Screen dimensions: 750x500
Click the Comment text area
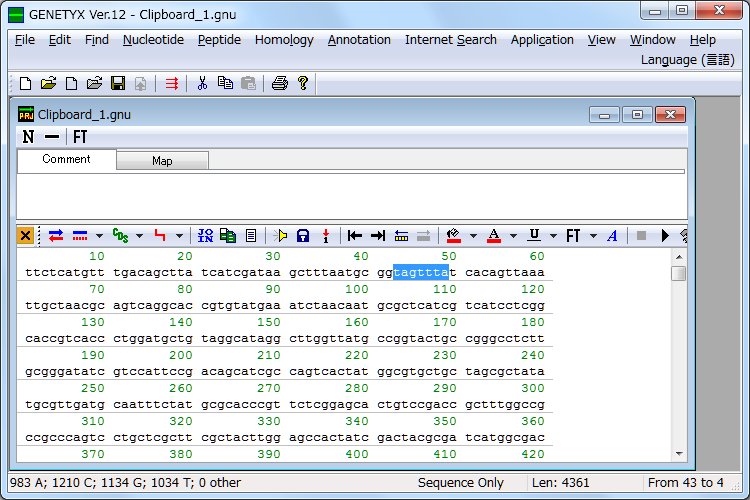point(352,196)
